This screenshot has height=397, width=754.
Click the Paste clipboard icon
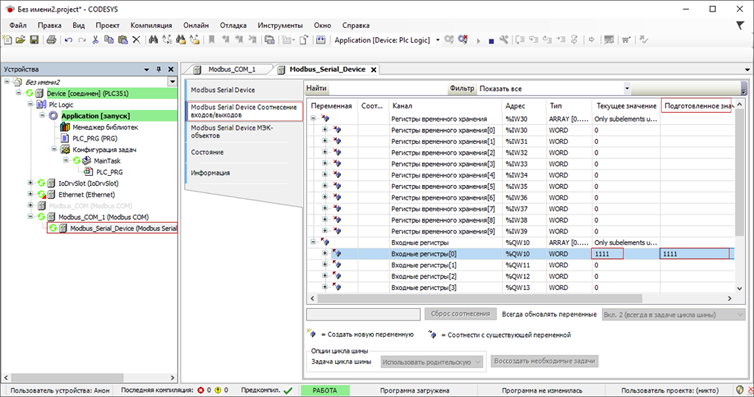[x=123, y=40]
